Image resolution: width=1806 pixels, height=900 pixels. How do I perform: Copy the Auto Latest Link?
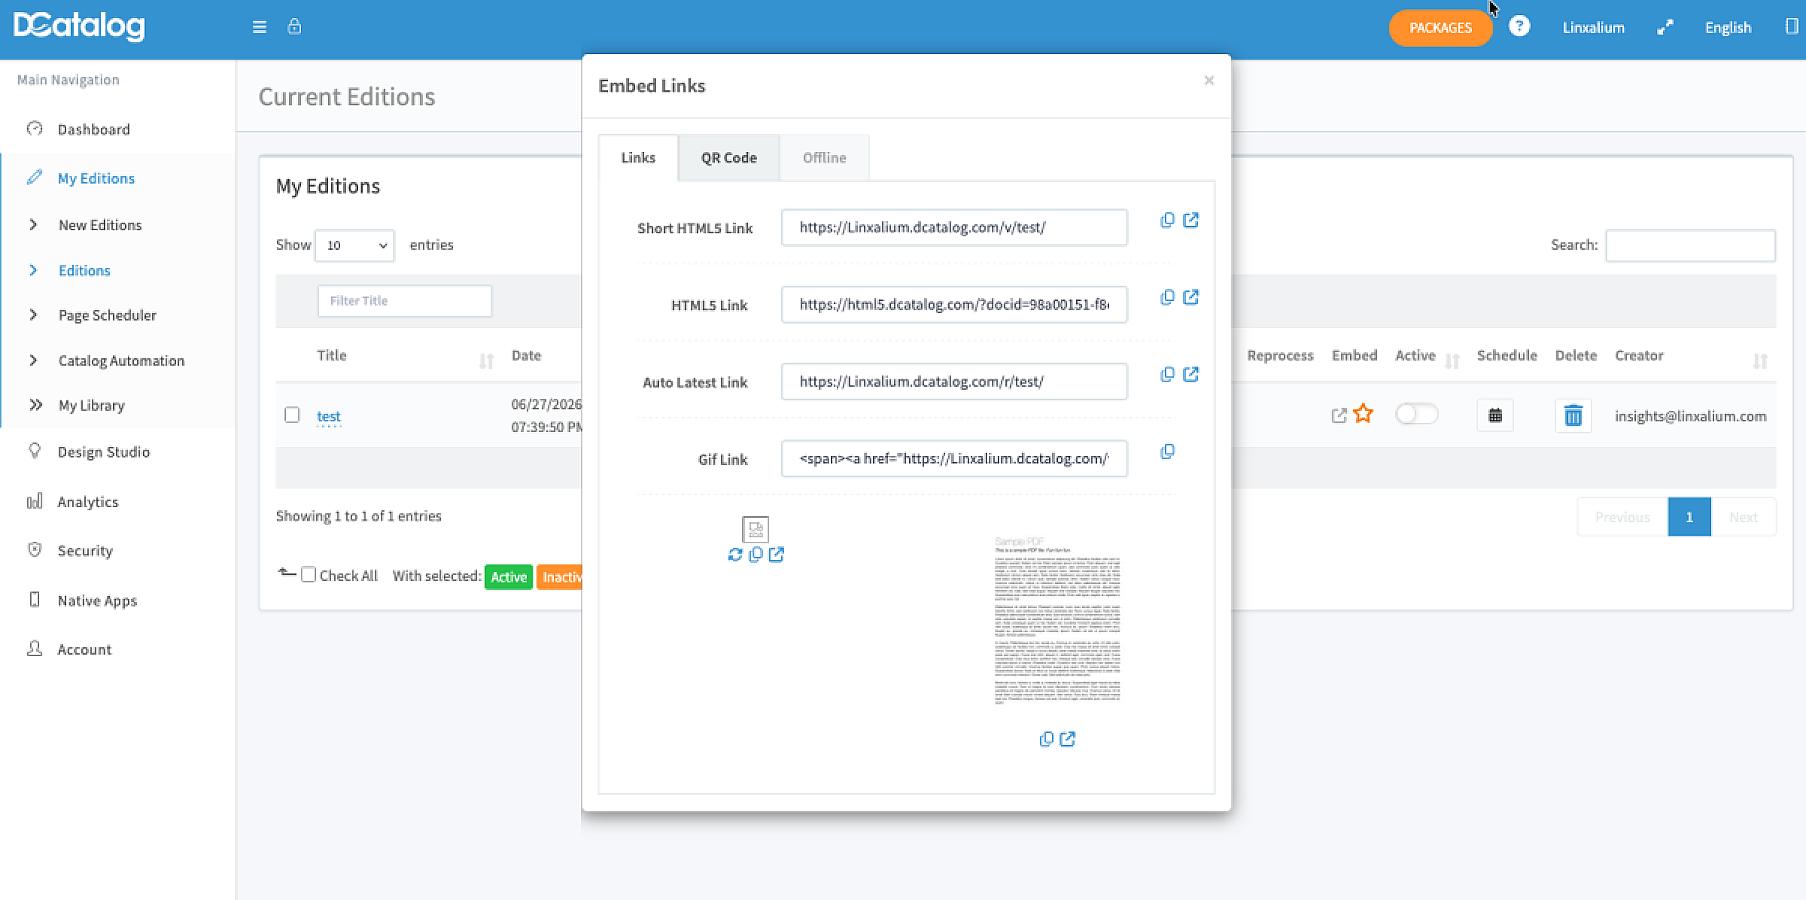[x=1167, y=374]
